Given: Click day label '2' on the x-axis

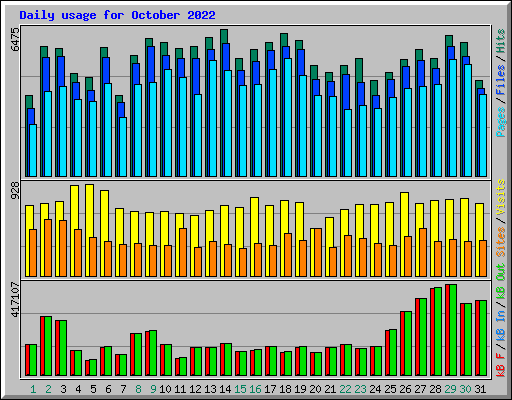Looking at the screenshot, I should click(48, 389).
